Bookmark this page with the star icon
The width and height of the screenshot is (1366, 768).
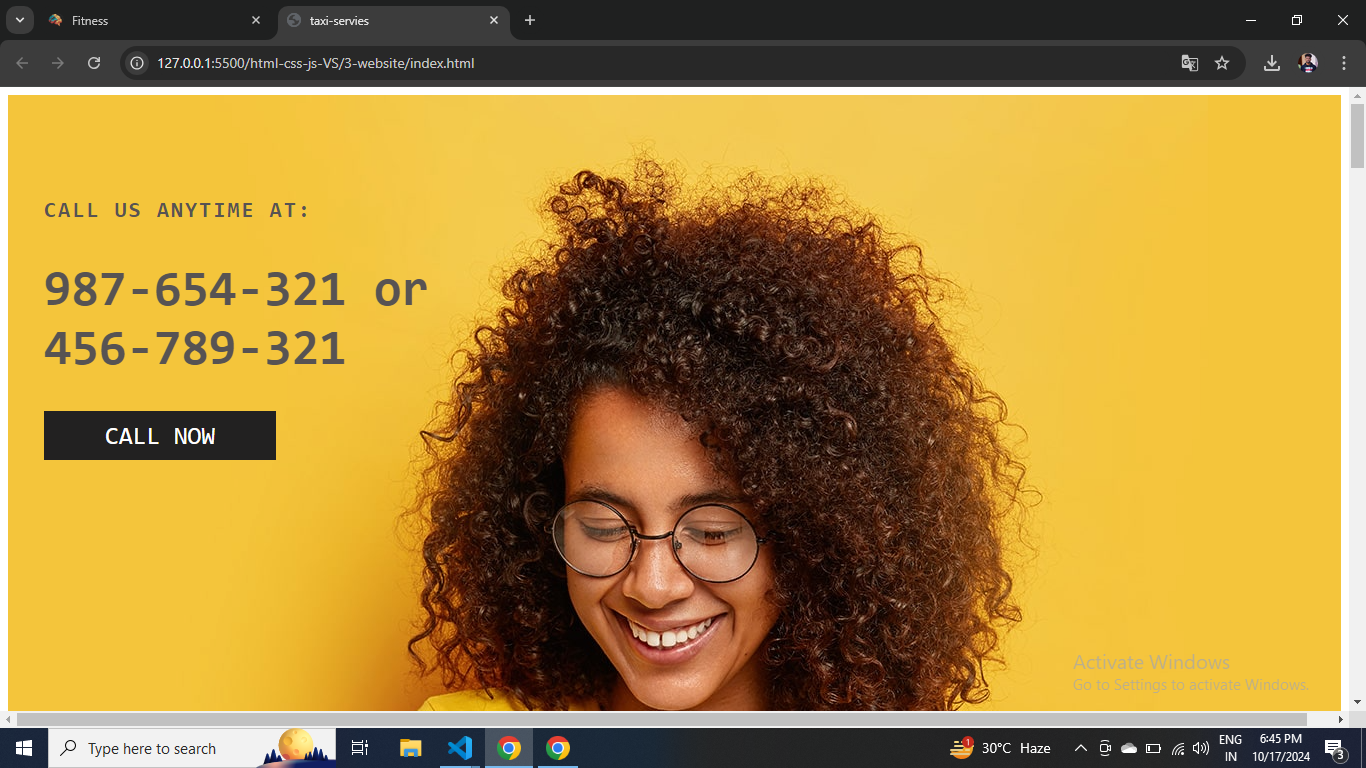pos(1222,63)
